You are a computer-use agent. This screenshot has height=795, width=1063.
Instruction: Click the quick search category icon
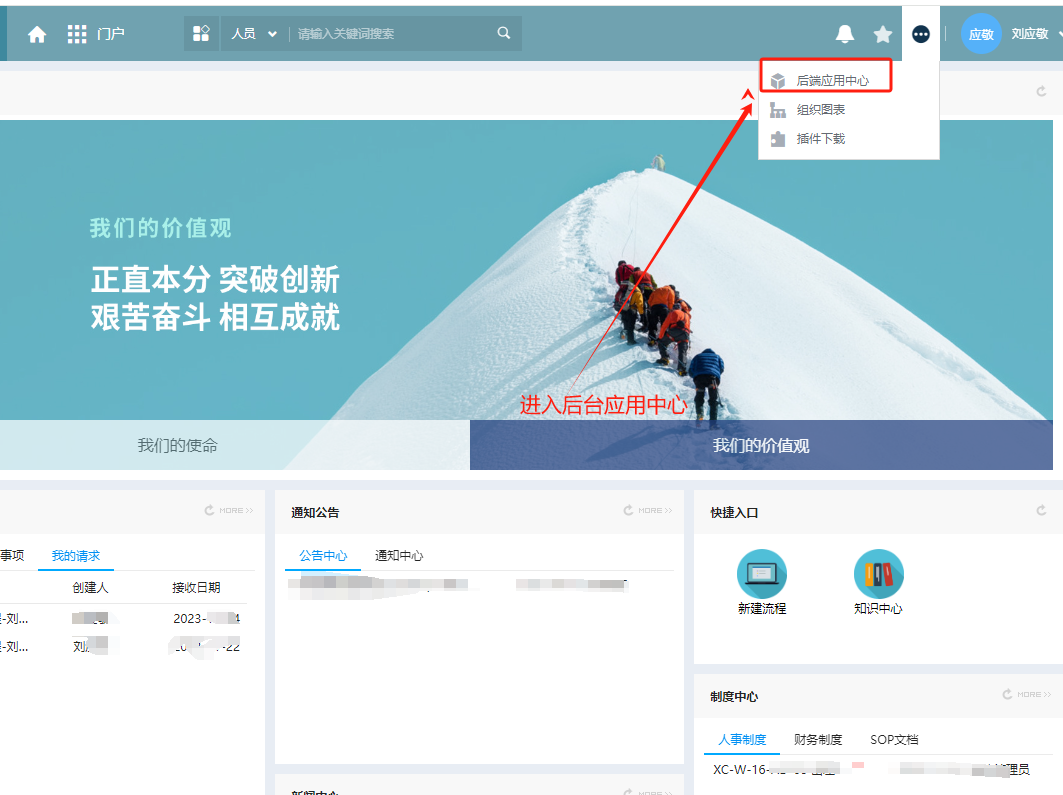pos(201,33)
